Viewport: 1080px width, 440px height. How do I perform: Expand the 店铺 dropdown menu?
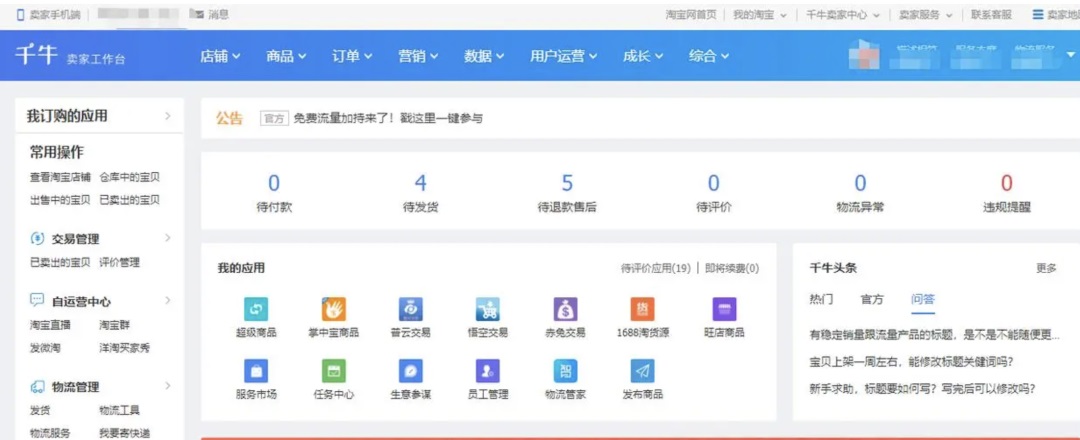coord(220,56)
